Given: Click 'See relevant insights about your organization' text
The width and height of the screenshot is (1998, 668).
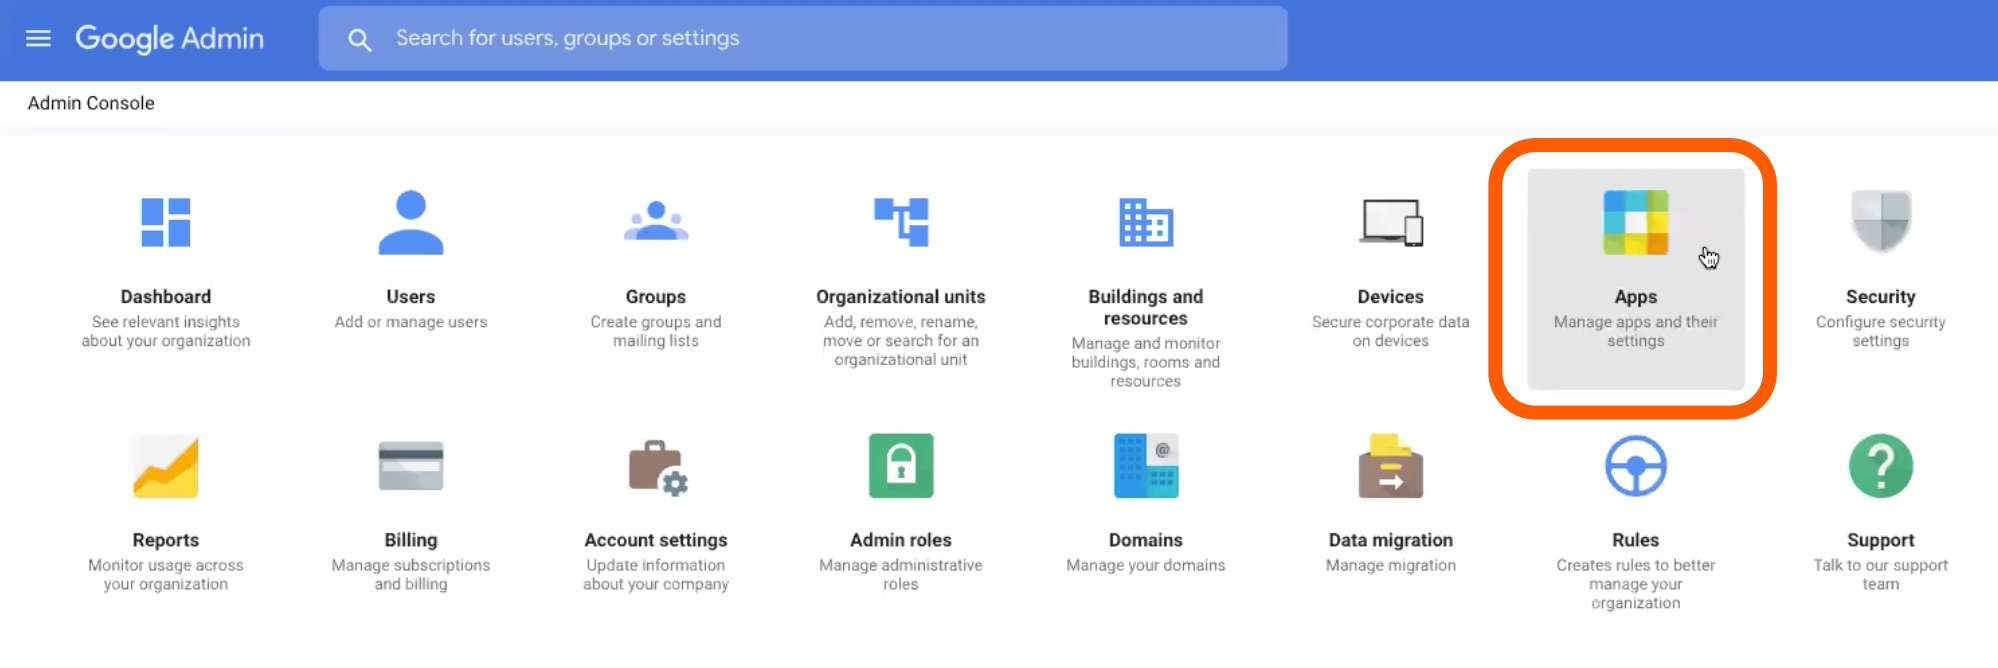Looking at the screenshot, I should (x=166, y=331).
